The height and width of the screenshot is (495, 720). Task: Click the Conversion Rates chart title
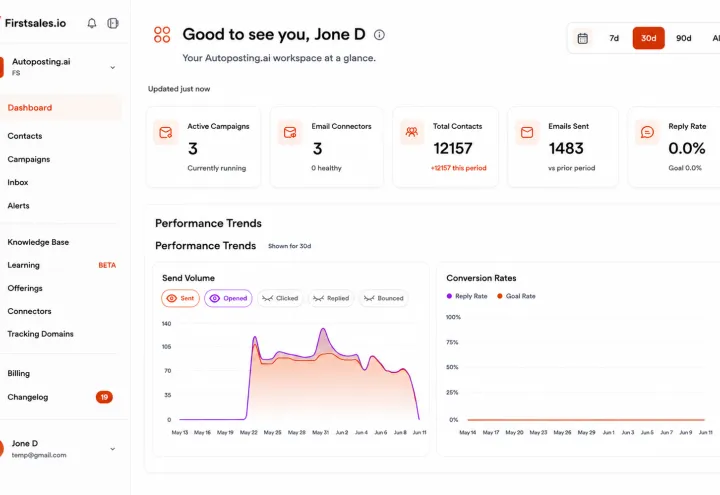(481, 278)
